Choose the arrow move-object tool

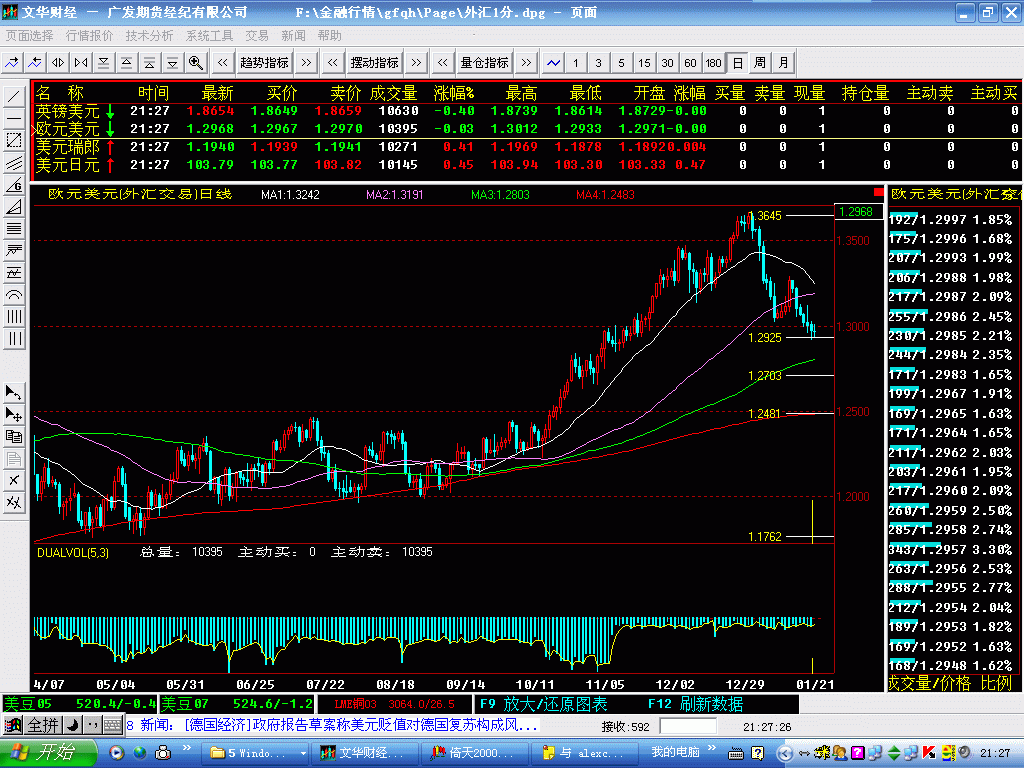pyautogui.click(x=14, y=415)
